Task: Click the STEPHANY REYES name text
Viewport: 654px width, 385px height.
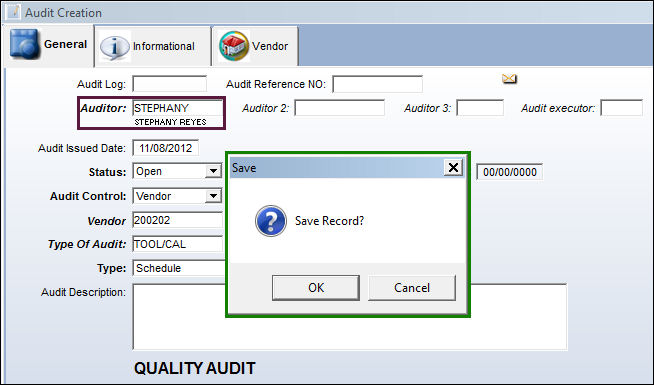Action: pos(170,122)
